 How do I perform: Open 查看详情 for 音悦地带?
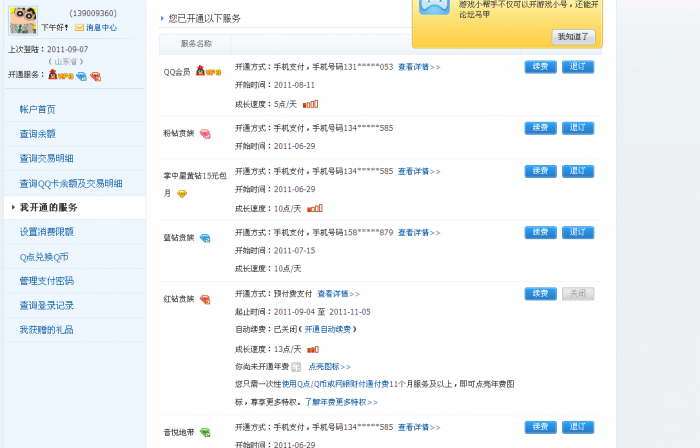click(x=419, y=427)
